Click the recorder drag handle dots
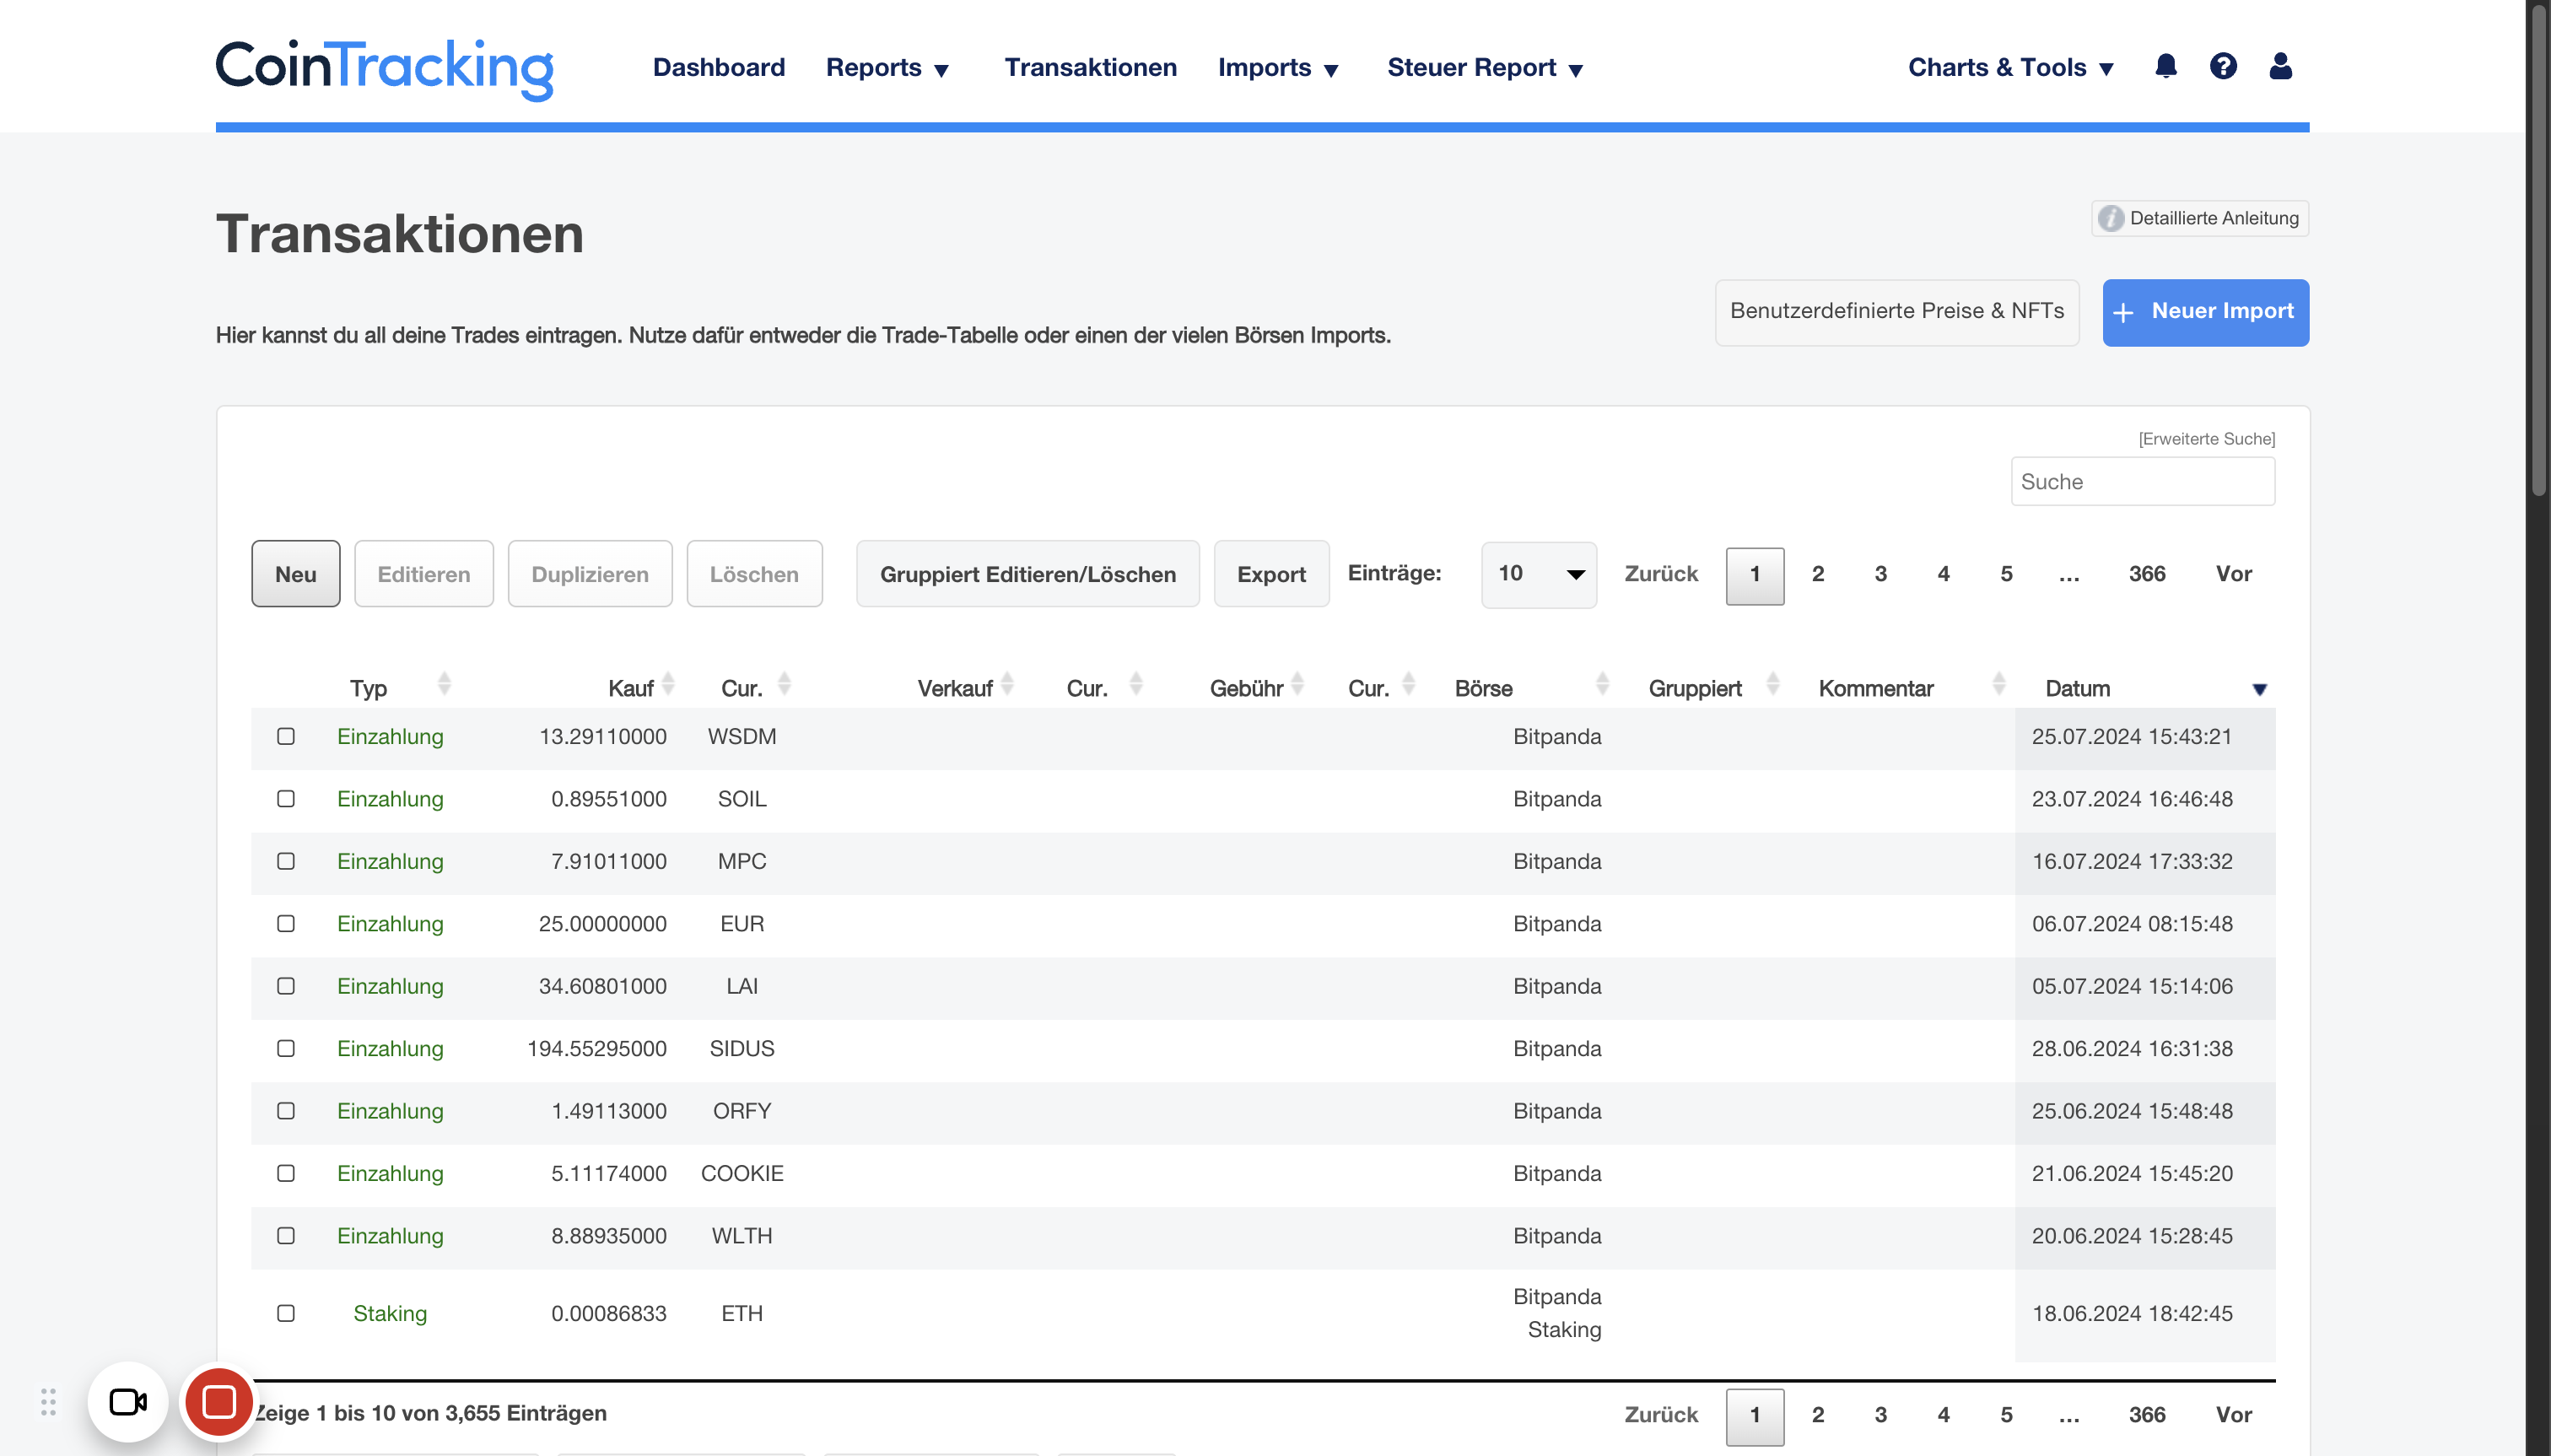Screen dimensions: 2551x1456 [48, 1402]
